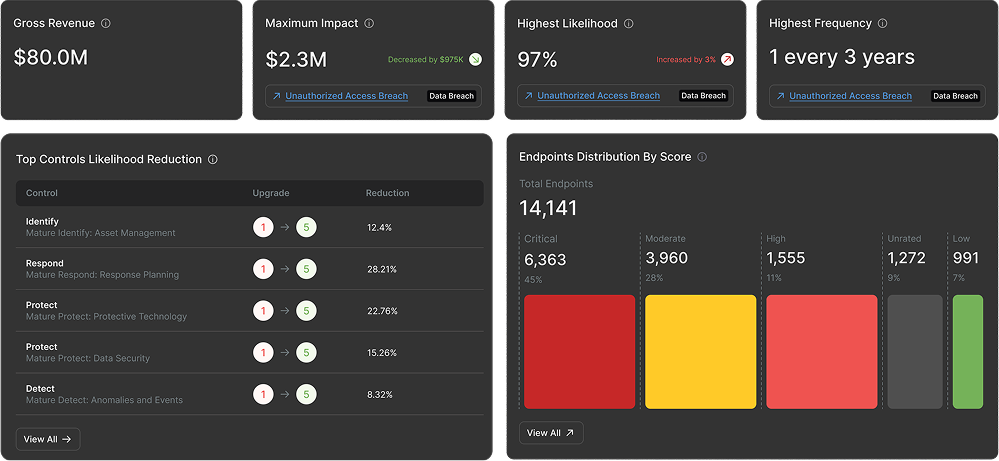Click info icon beside Maximum Impact
Image resolution: width=999 pixels, height=461 pixels.
point(370,23)
